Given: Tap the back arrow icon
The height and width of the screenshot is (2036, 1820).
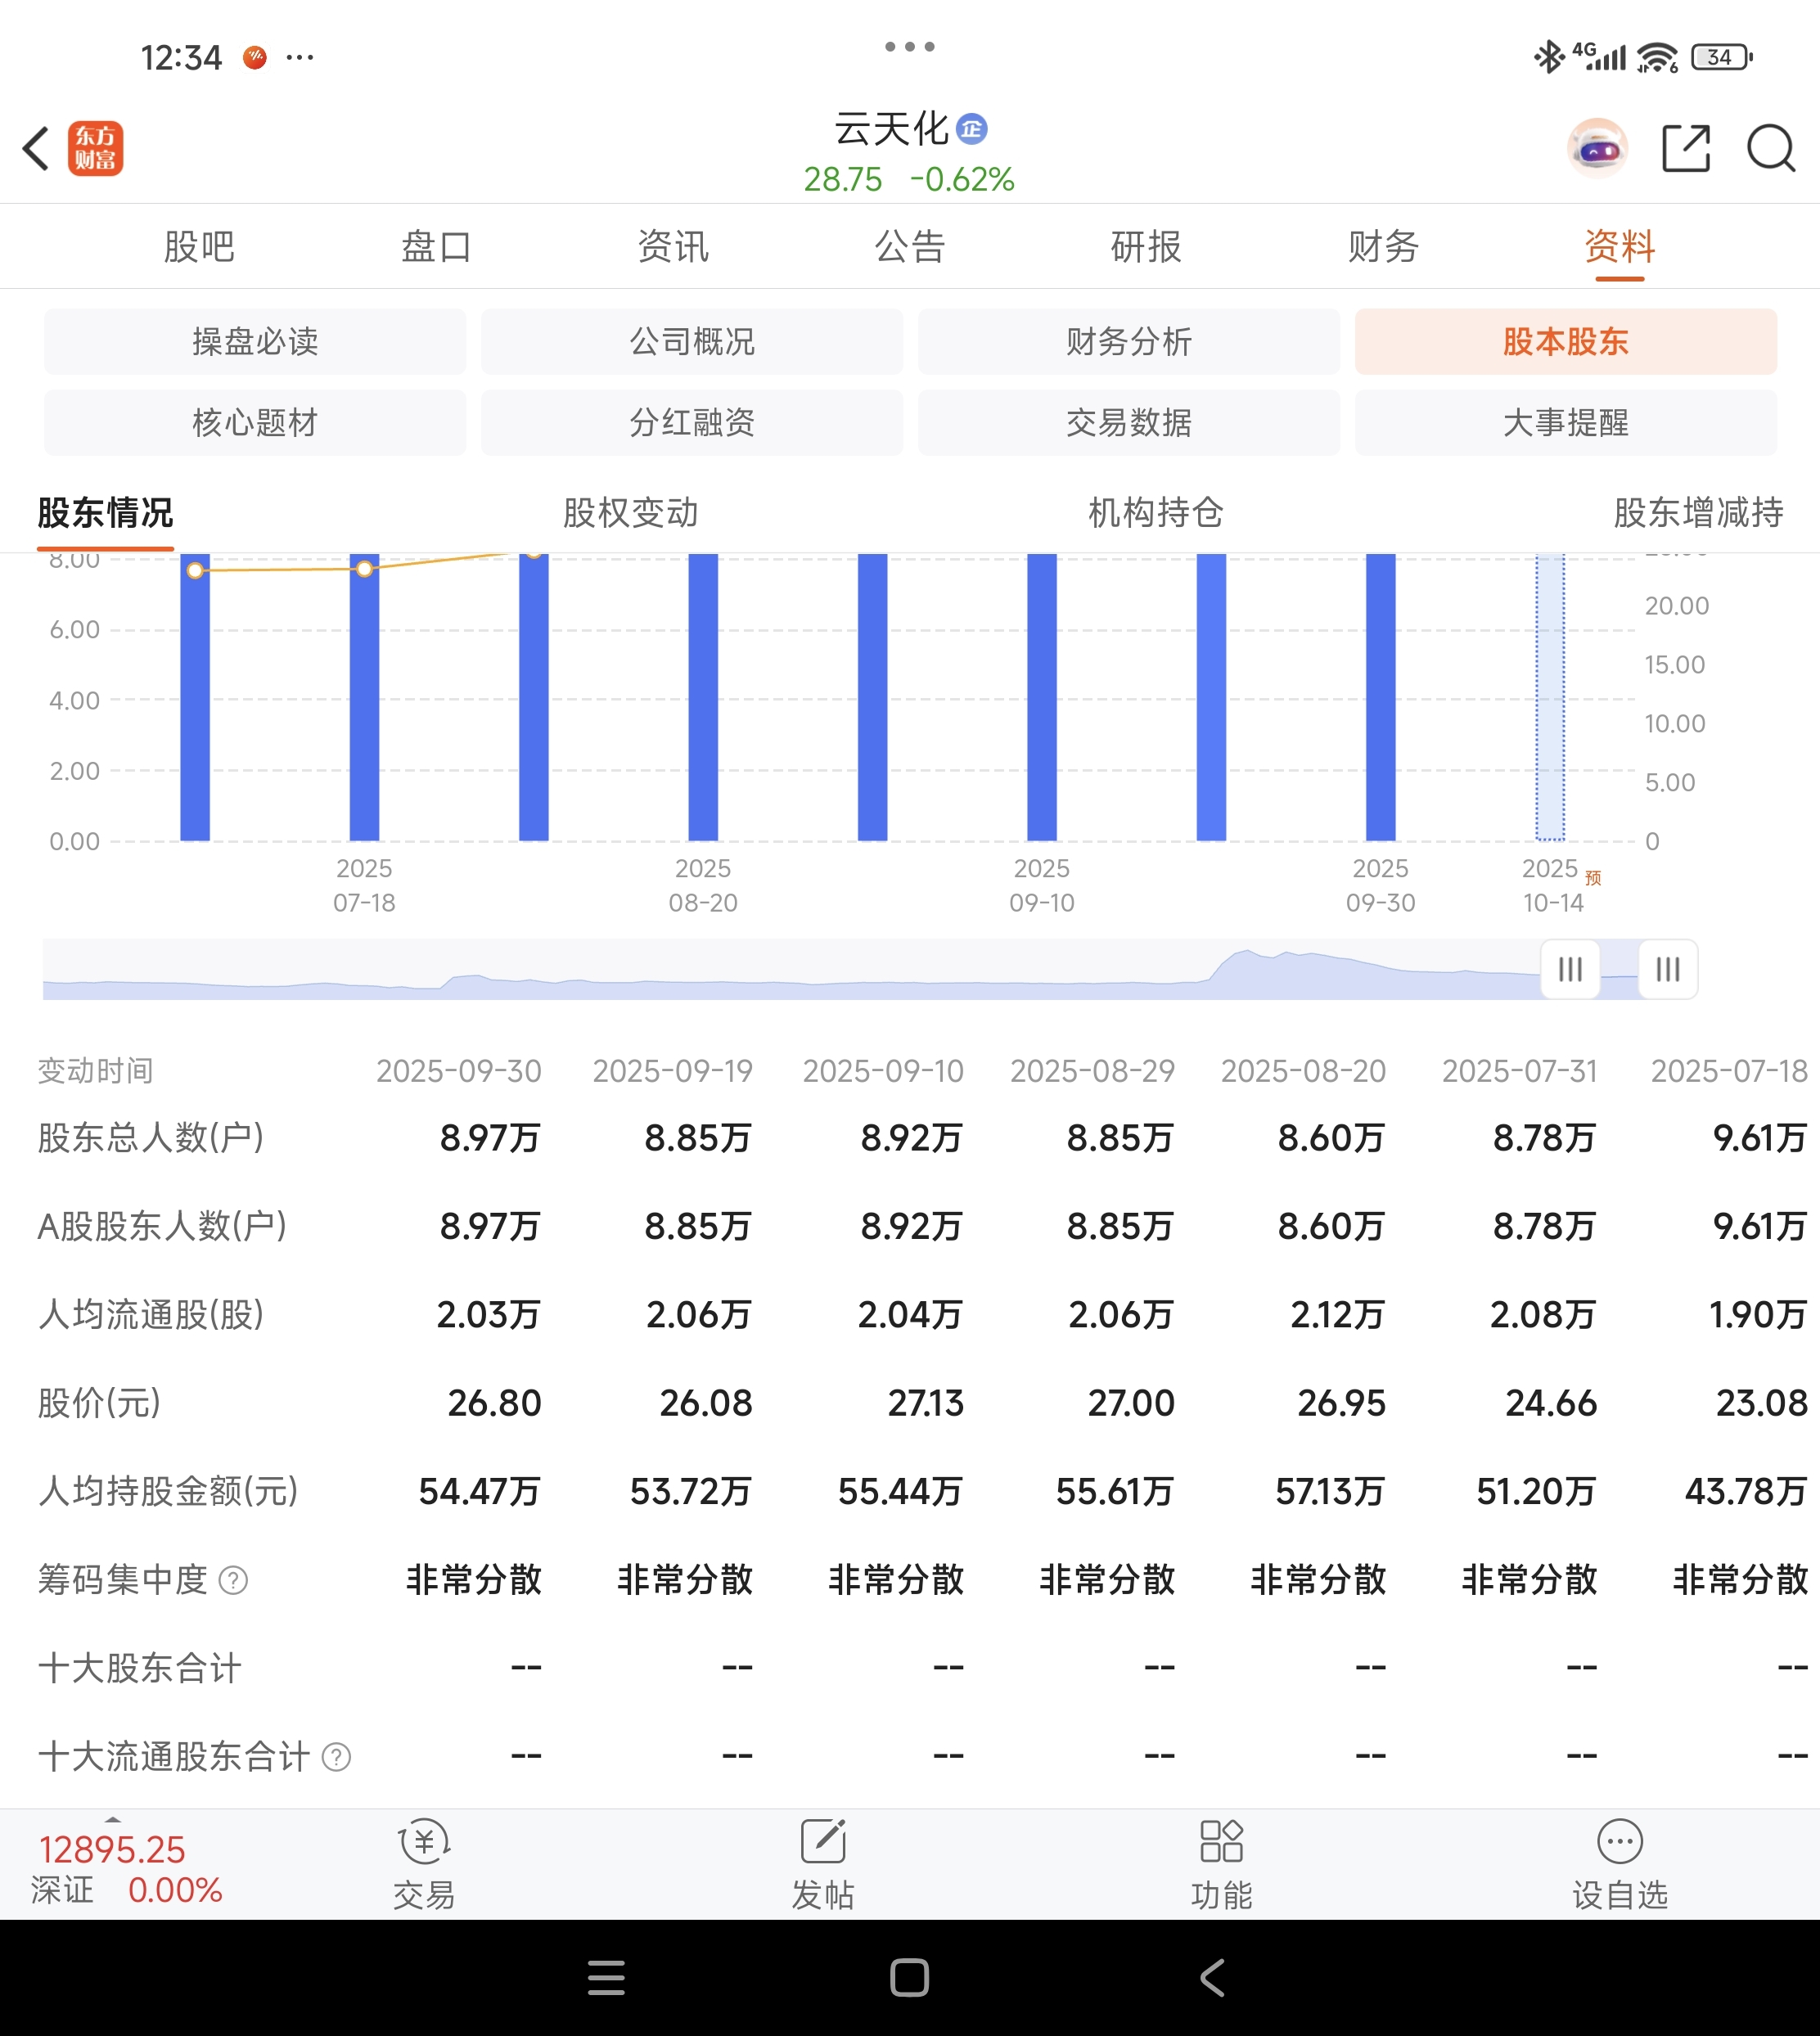Looking at the screenshot, I should tap(37, 148).
